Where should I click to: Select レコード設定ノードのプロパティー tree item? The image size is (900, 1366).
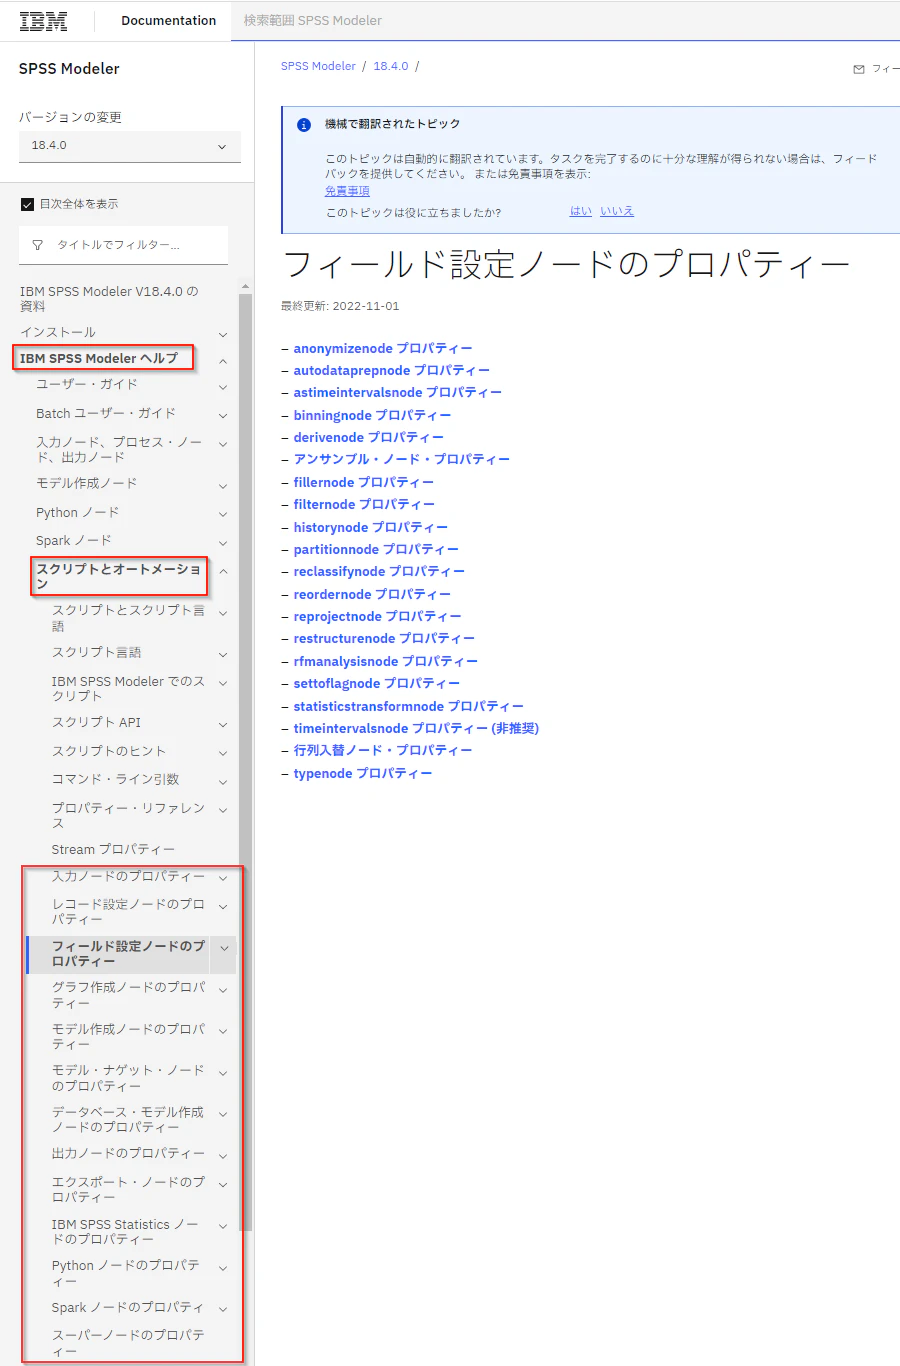[x=128, y=912]
